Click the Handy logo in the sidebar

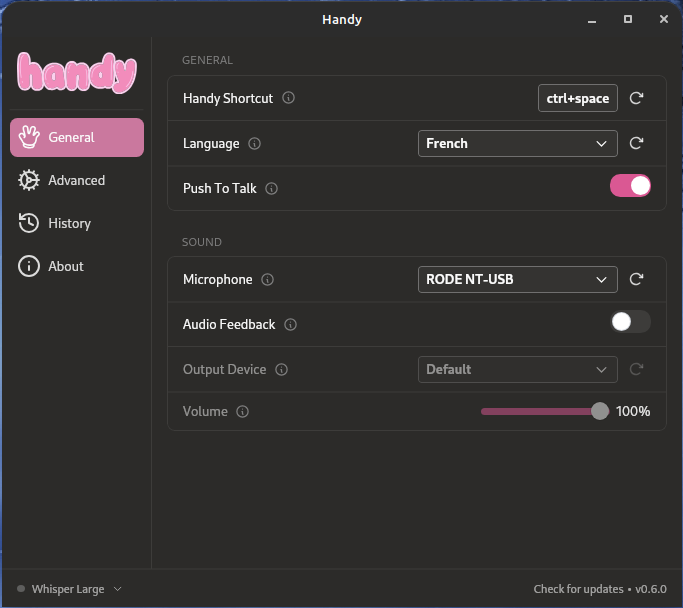pos(77,73)
